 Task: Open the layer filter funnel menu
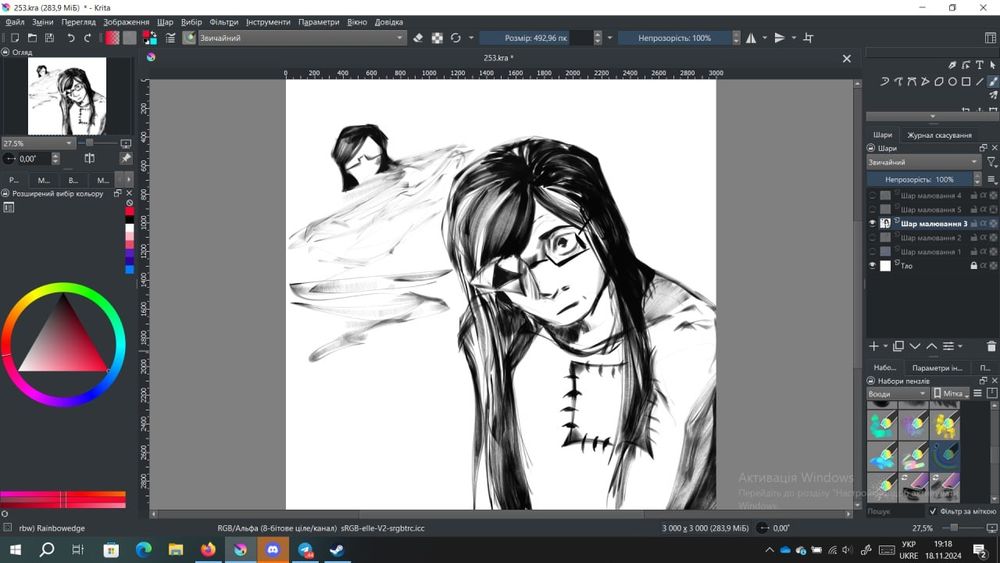(x=990, y=162)
